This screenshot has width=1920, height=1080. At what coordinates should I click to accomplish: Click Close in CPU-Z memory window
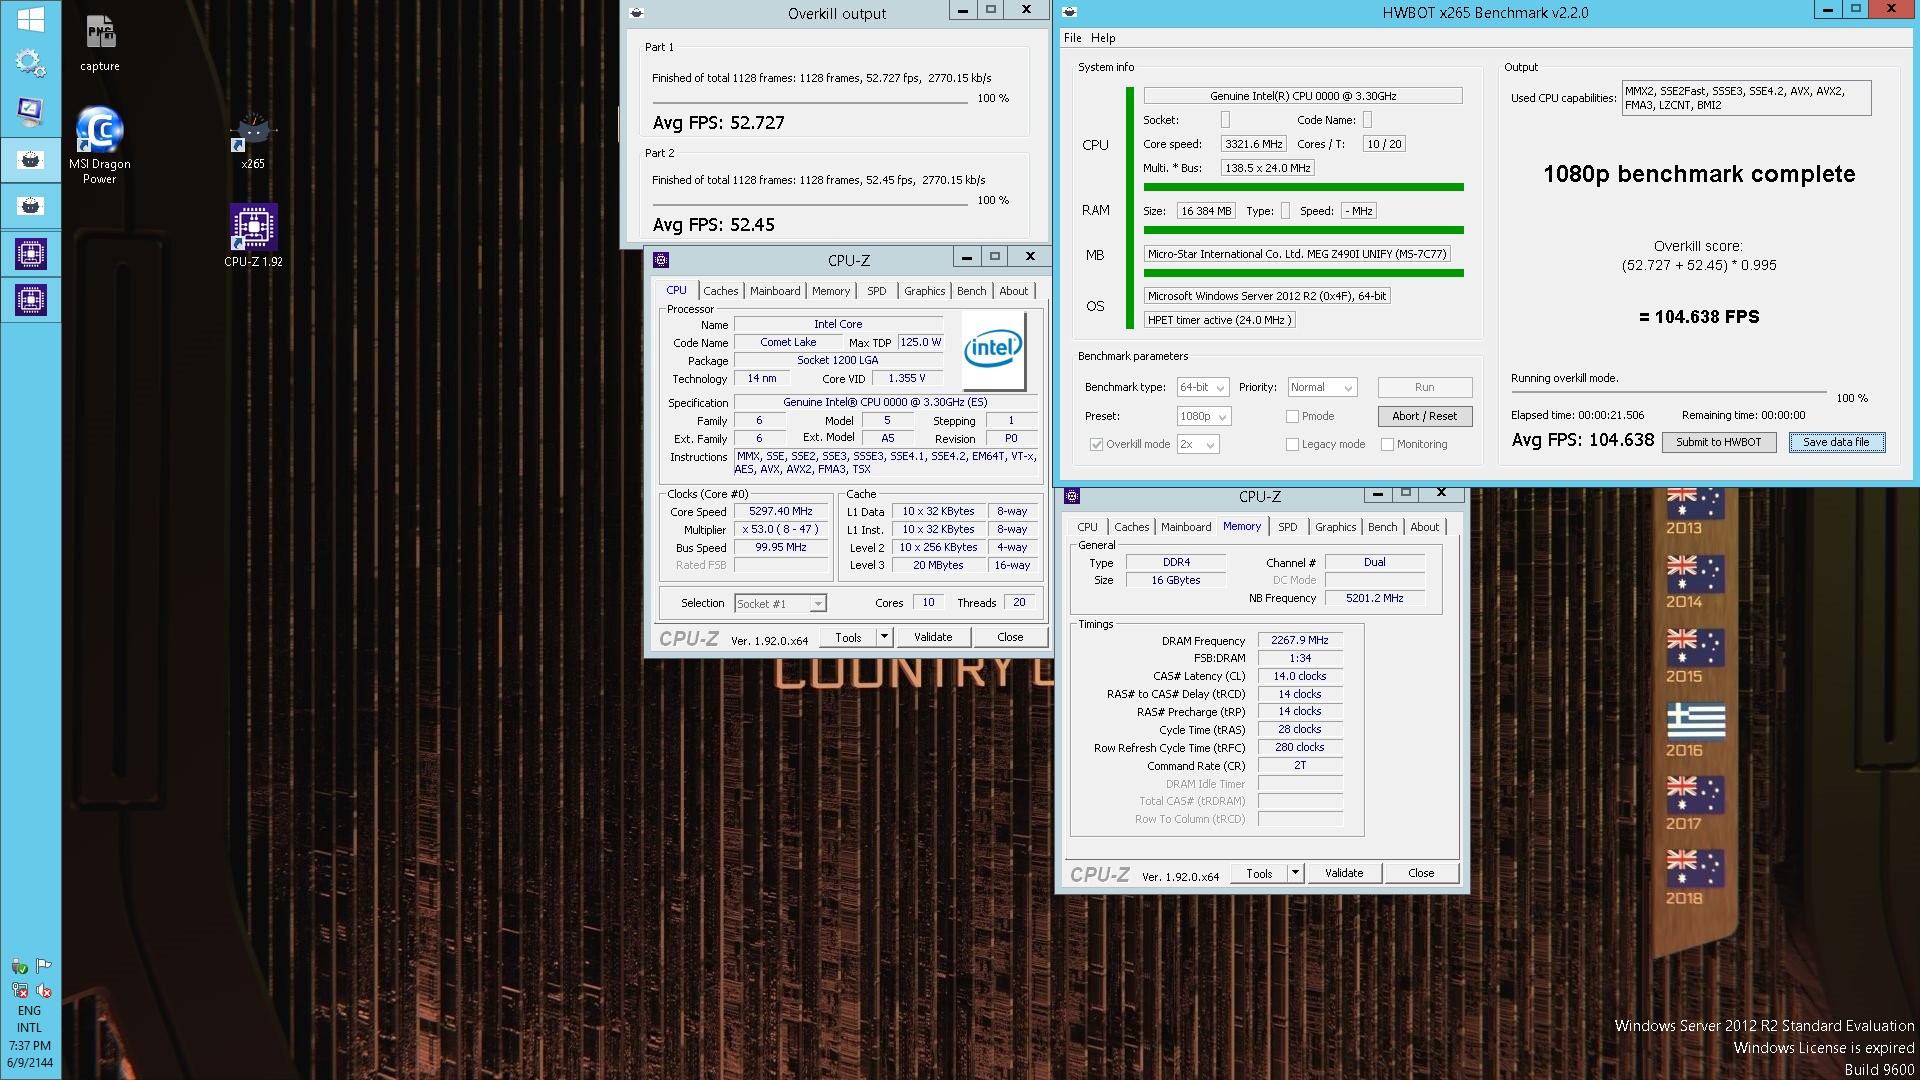pos(1421,873)
